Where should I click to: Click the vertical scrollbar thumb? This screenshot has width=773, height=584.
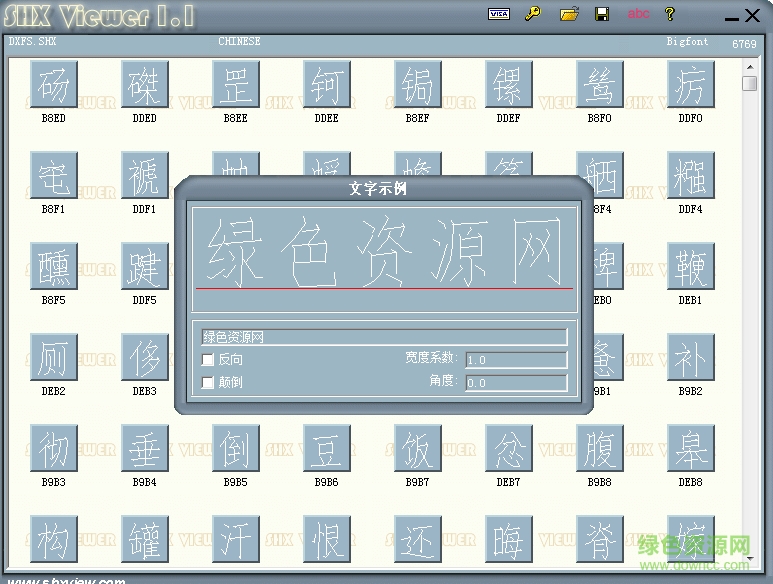(750, 83)
